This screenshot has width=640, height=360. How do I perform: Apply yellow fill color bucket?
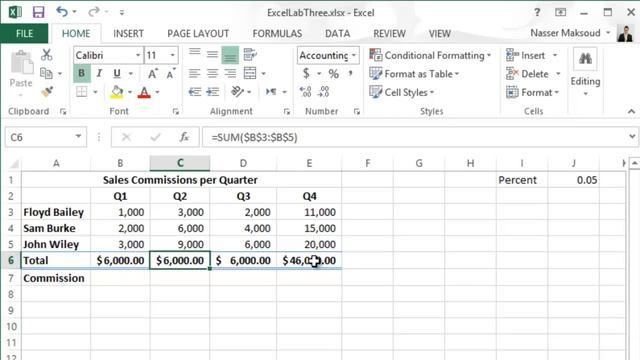click(117, 92)
